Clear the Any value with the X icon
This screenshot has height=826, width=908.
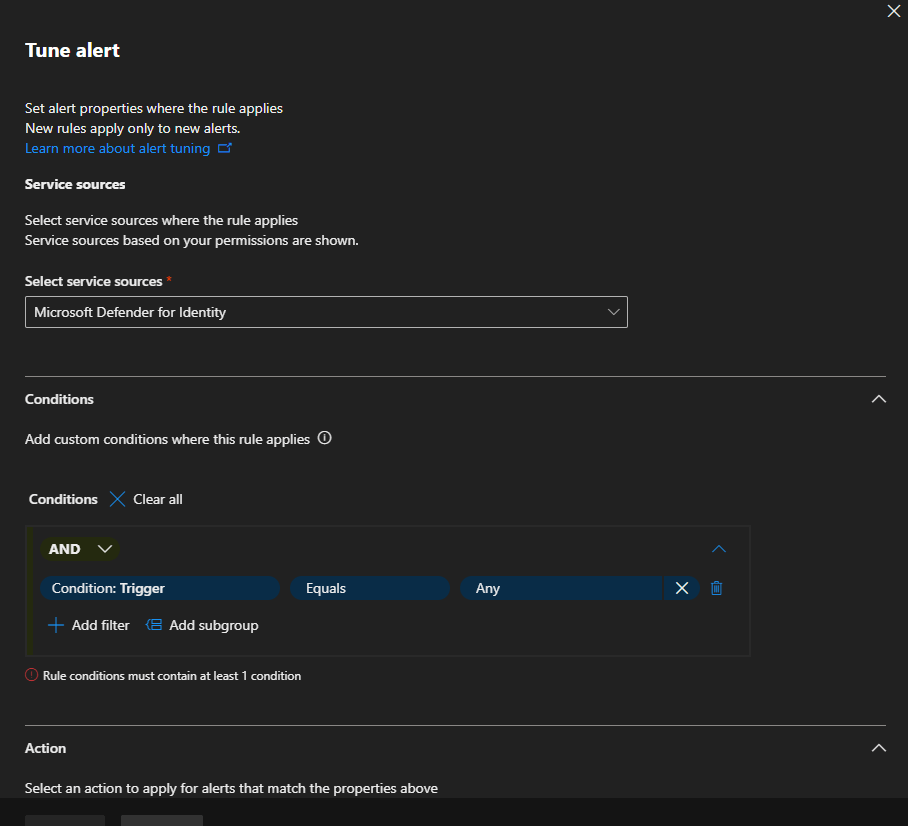tap(681, 588)
